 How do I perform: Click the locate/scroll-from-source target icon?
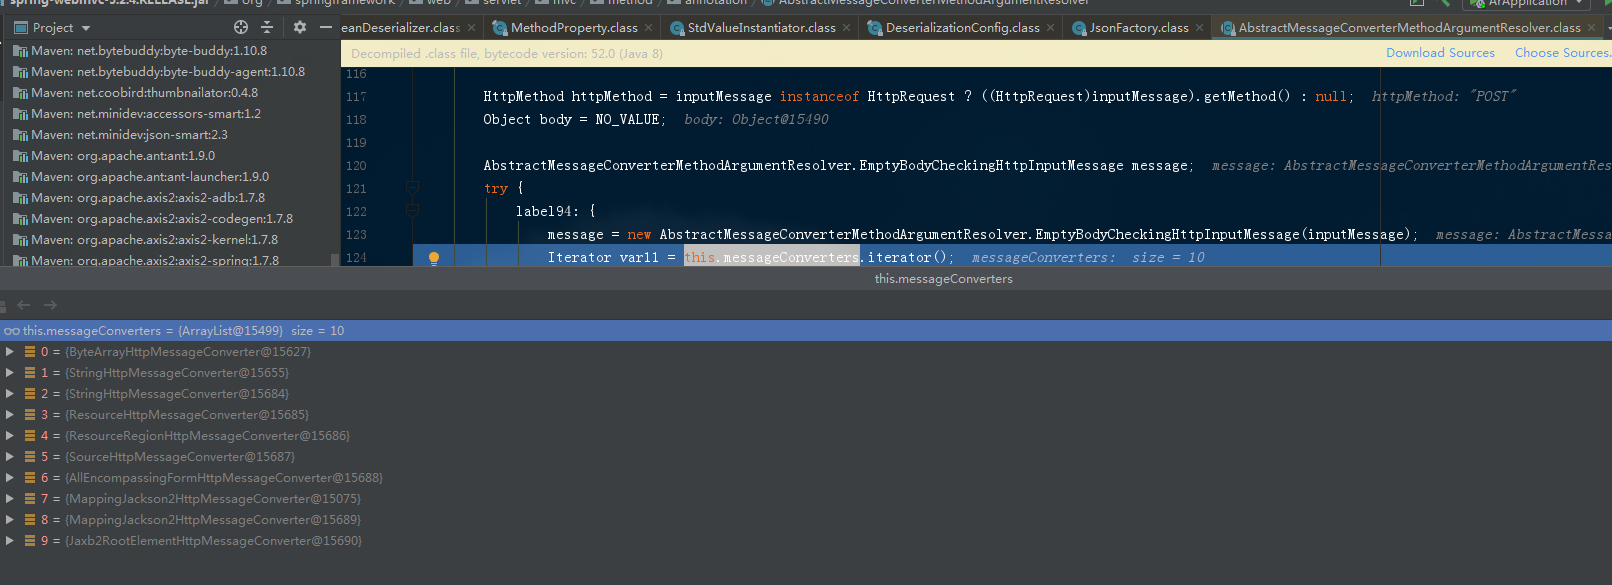coord(240,28)
